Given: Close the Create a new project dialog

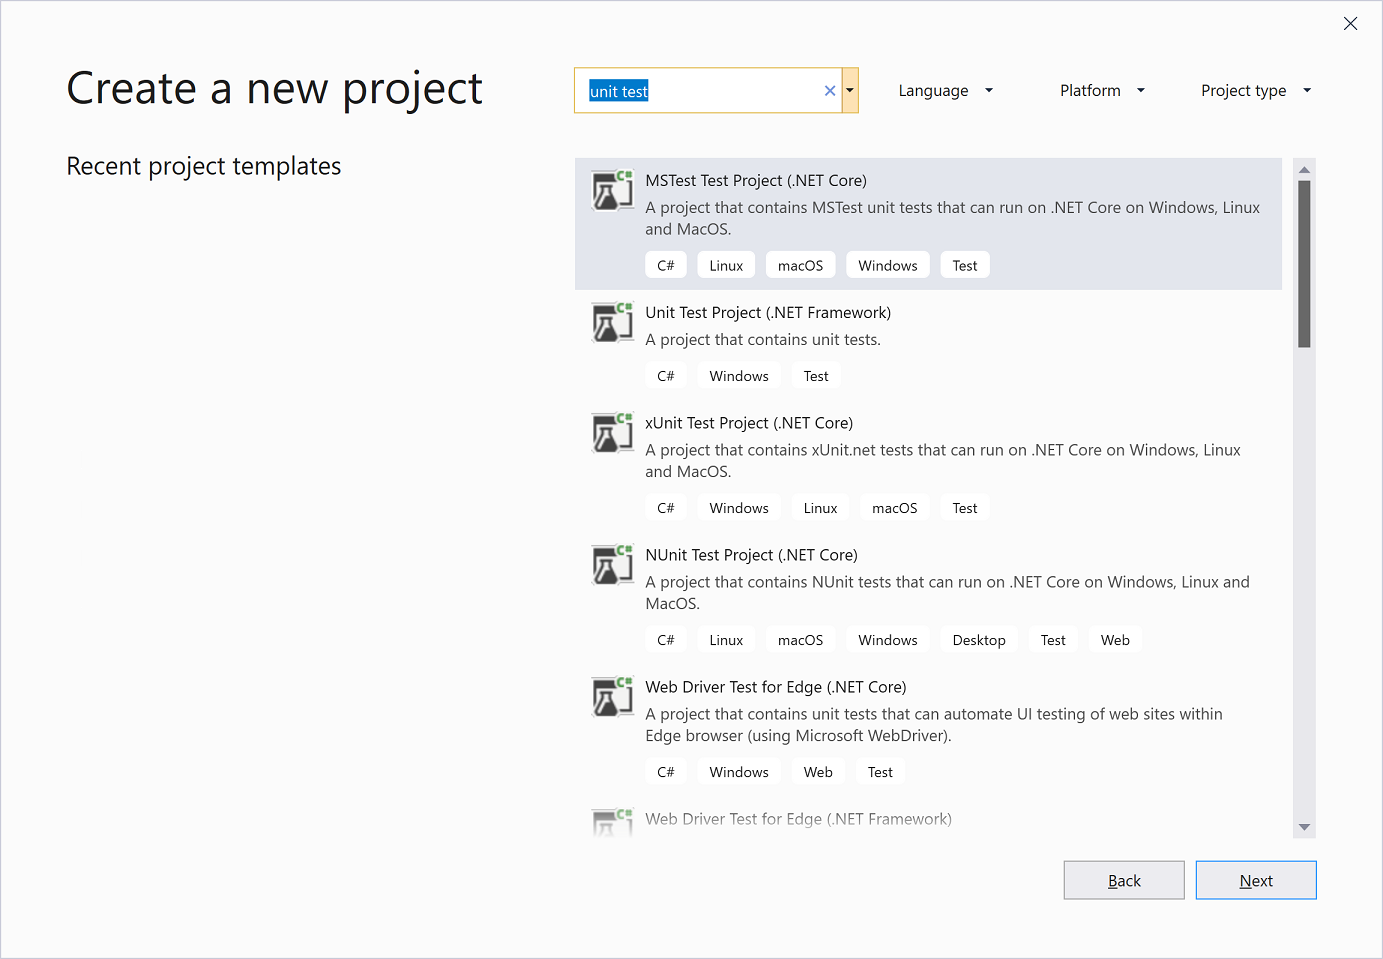Looking at the screenshot, I should pyautogui.click(x=1350, y=24).
